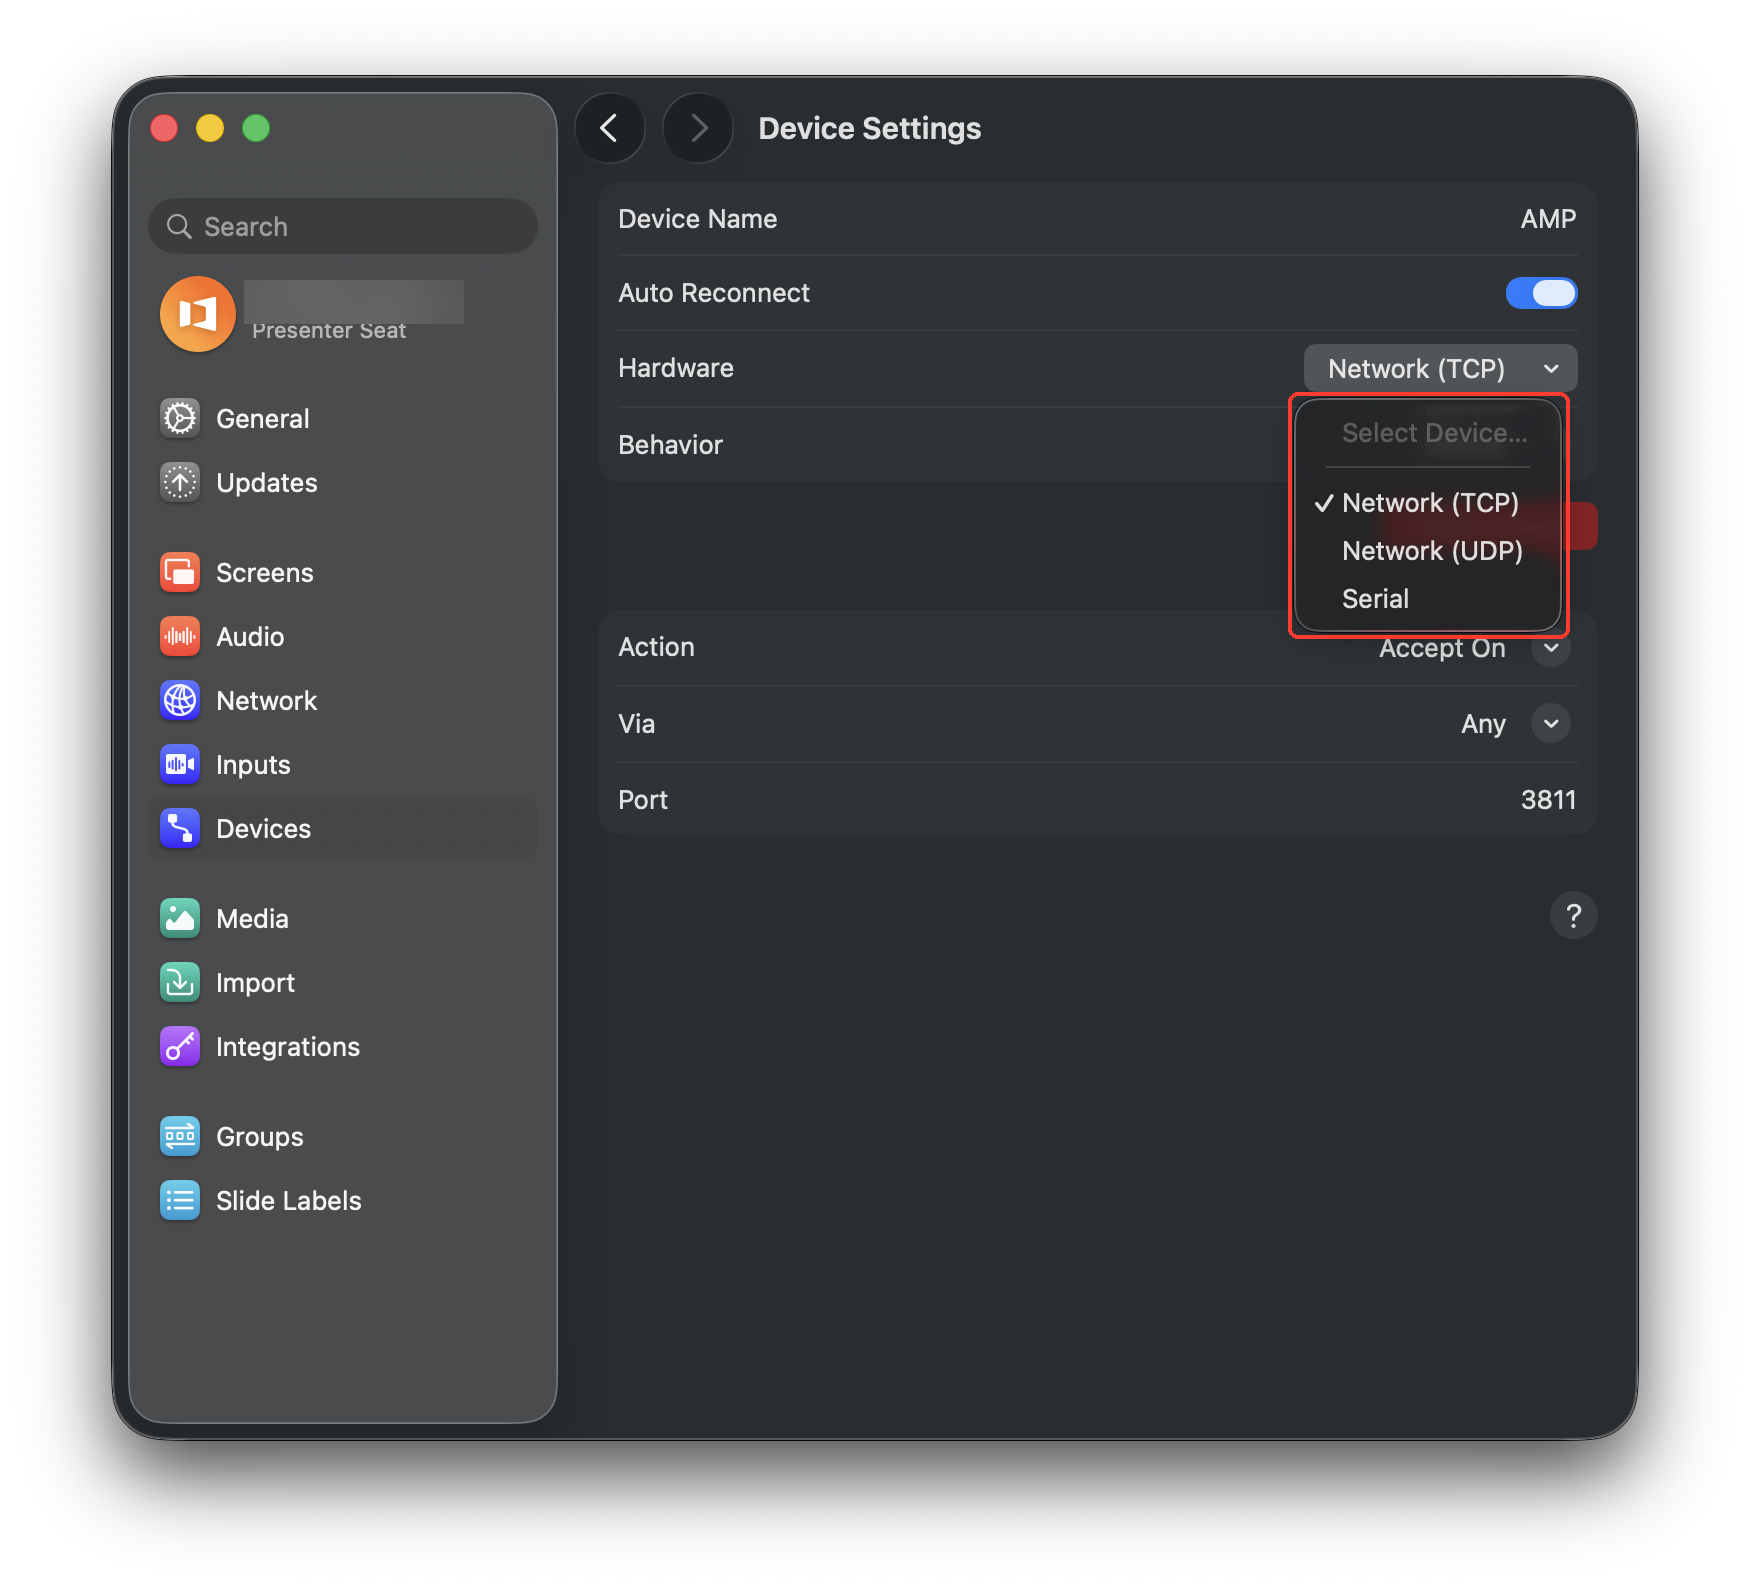Open Screens settings icon
This screenshot has width=1750, height=1588.
(180, 572)
